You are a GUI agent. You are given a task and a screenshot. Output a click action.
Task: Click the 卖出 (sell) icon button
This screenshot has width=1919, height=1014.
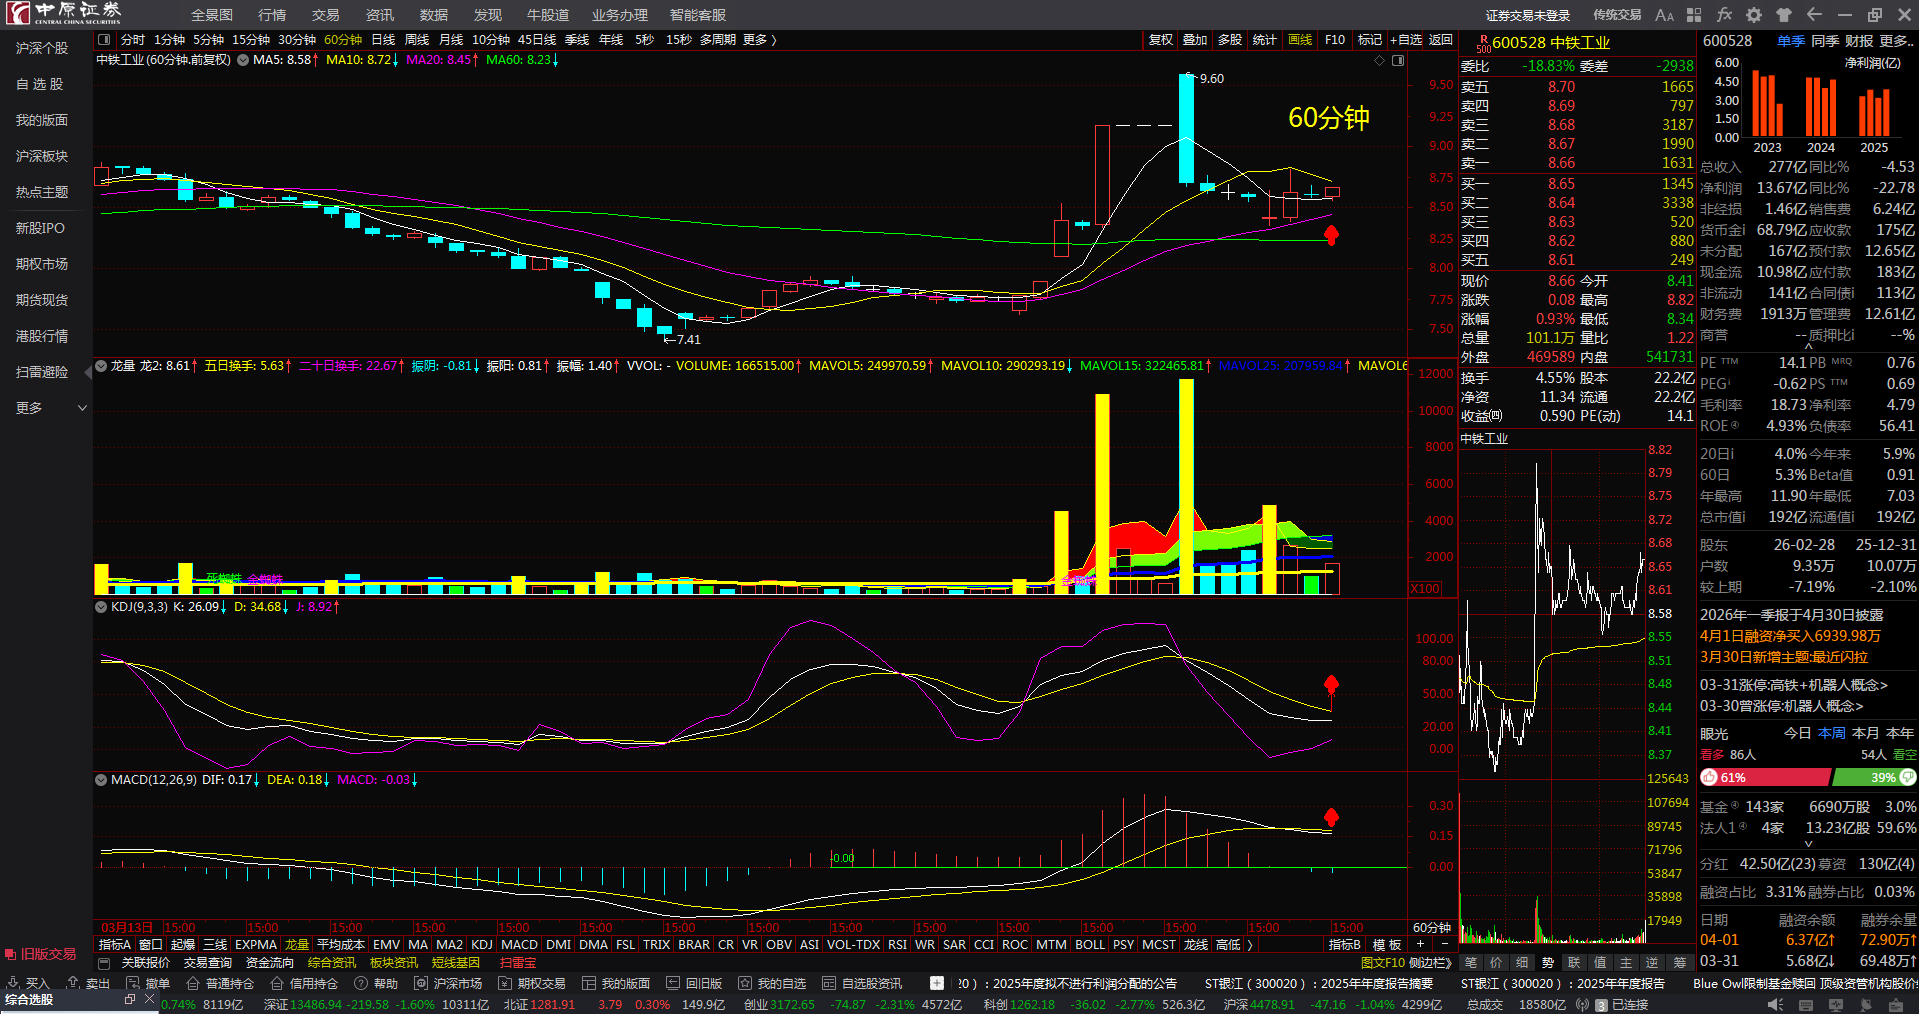[88, 983]
